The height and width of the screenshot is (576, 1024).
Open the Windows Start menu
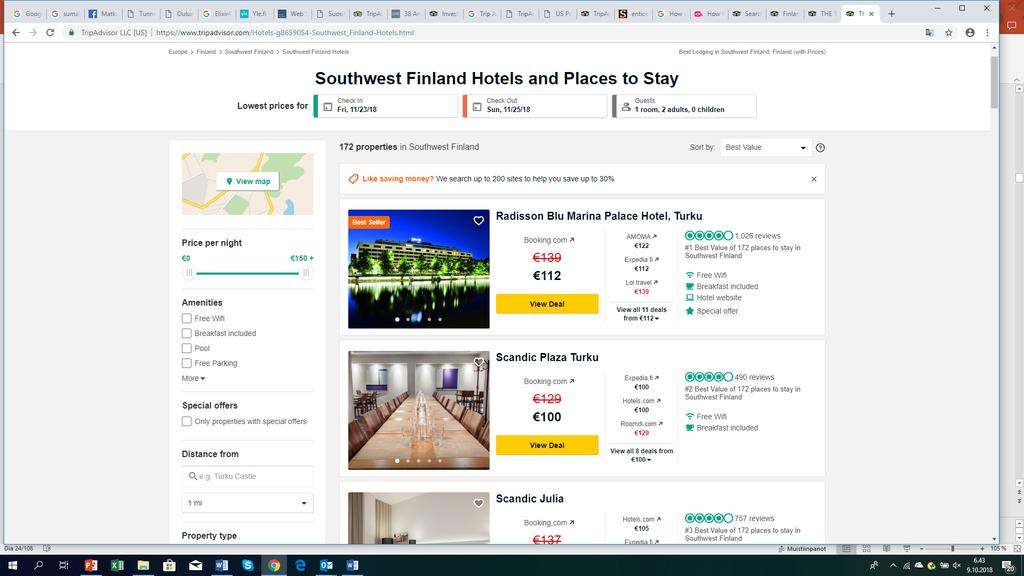point(12,566)
